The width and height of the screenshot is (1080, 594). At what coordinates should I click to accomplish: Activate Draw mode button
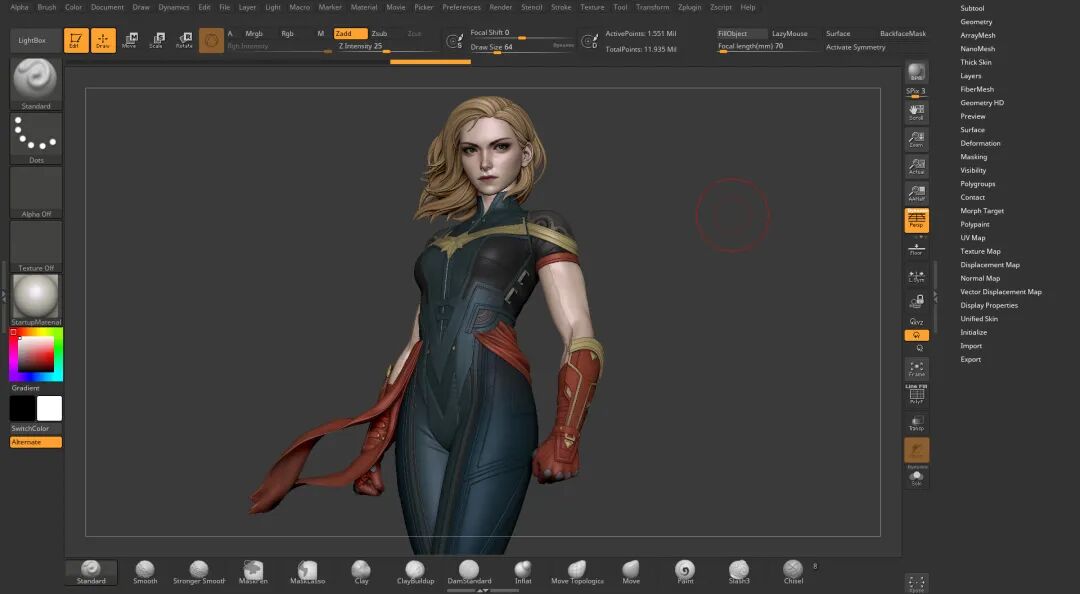click(x=103, y=40)
